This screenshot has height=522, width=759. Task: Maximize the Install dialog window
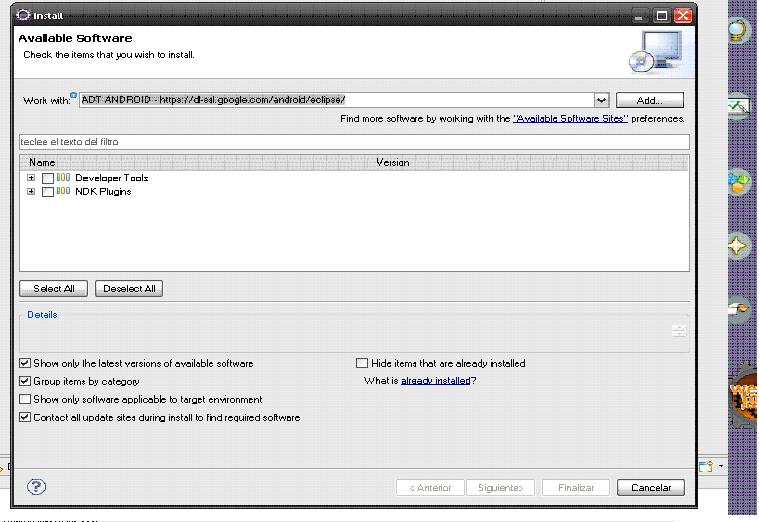662,15
